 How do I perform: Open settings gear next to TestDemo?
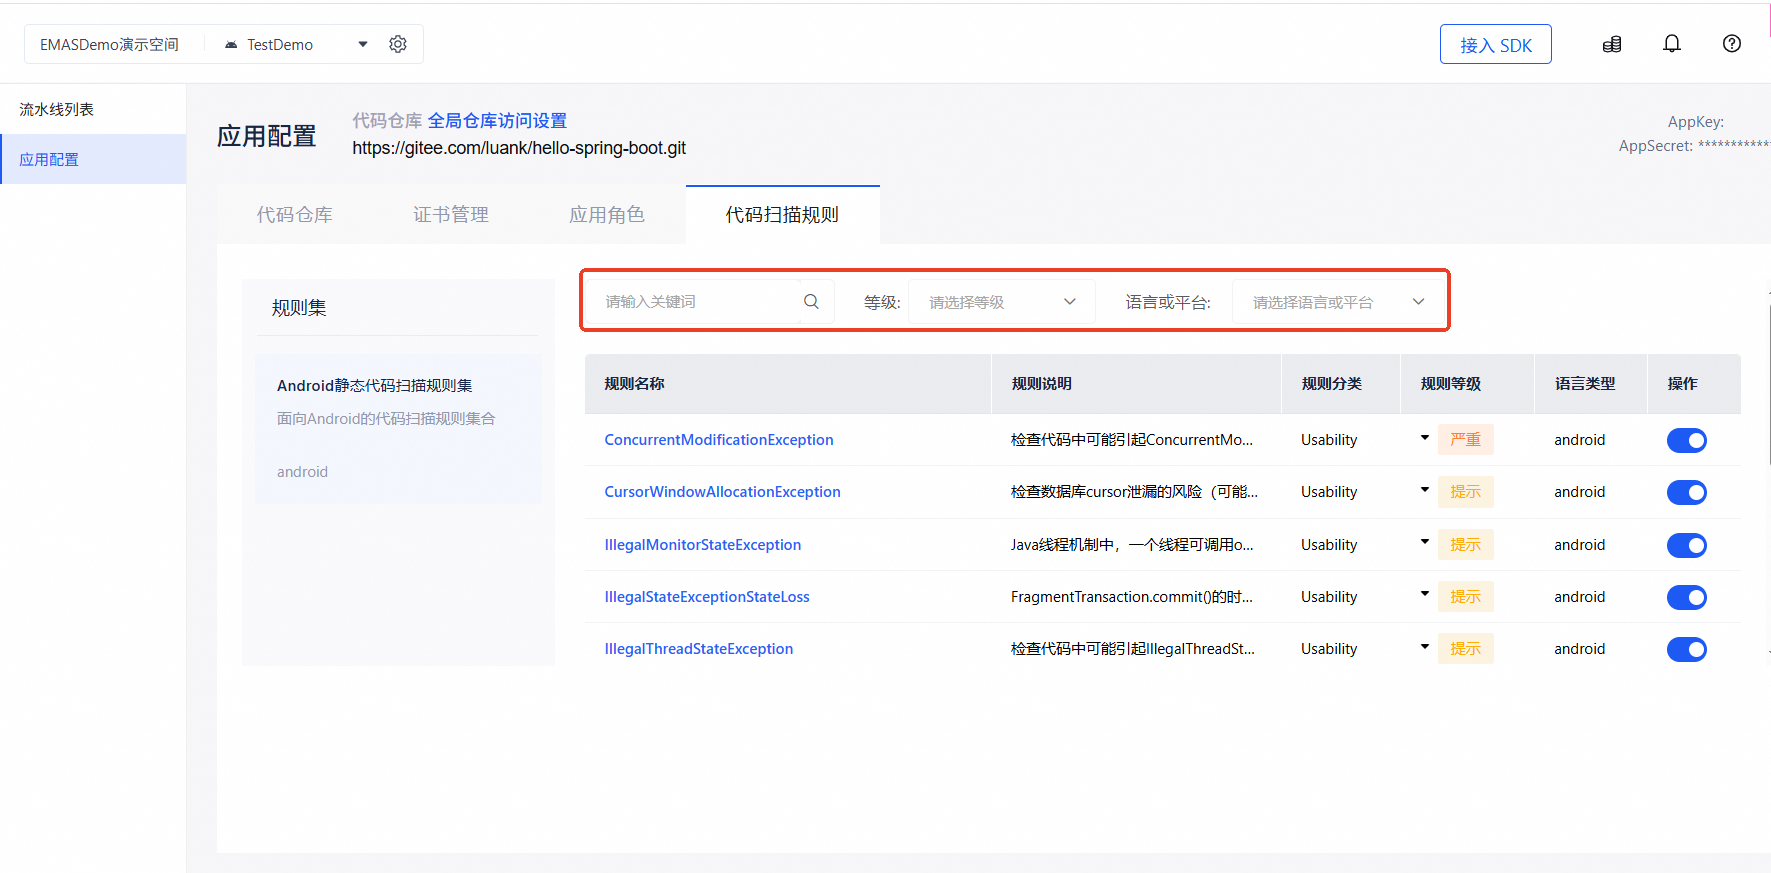tap(398, 44)
